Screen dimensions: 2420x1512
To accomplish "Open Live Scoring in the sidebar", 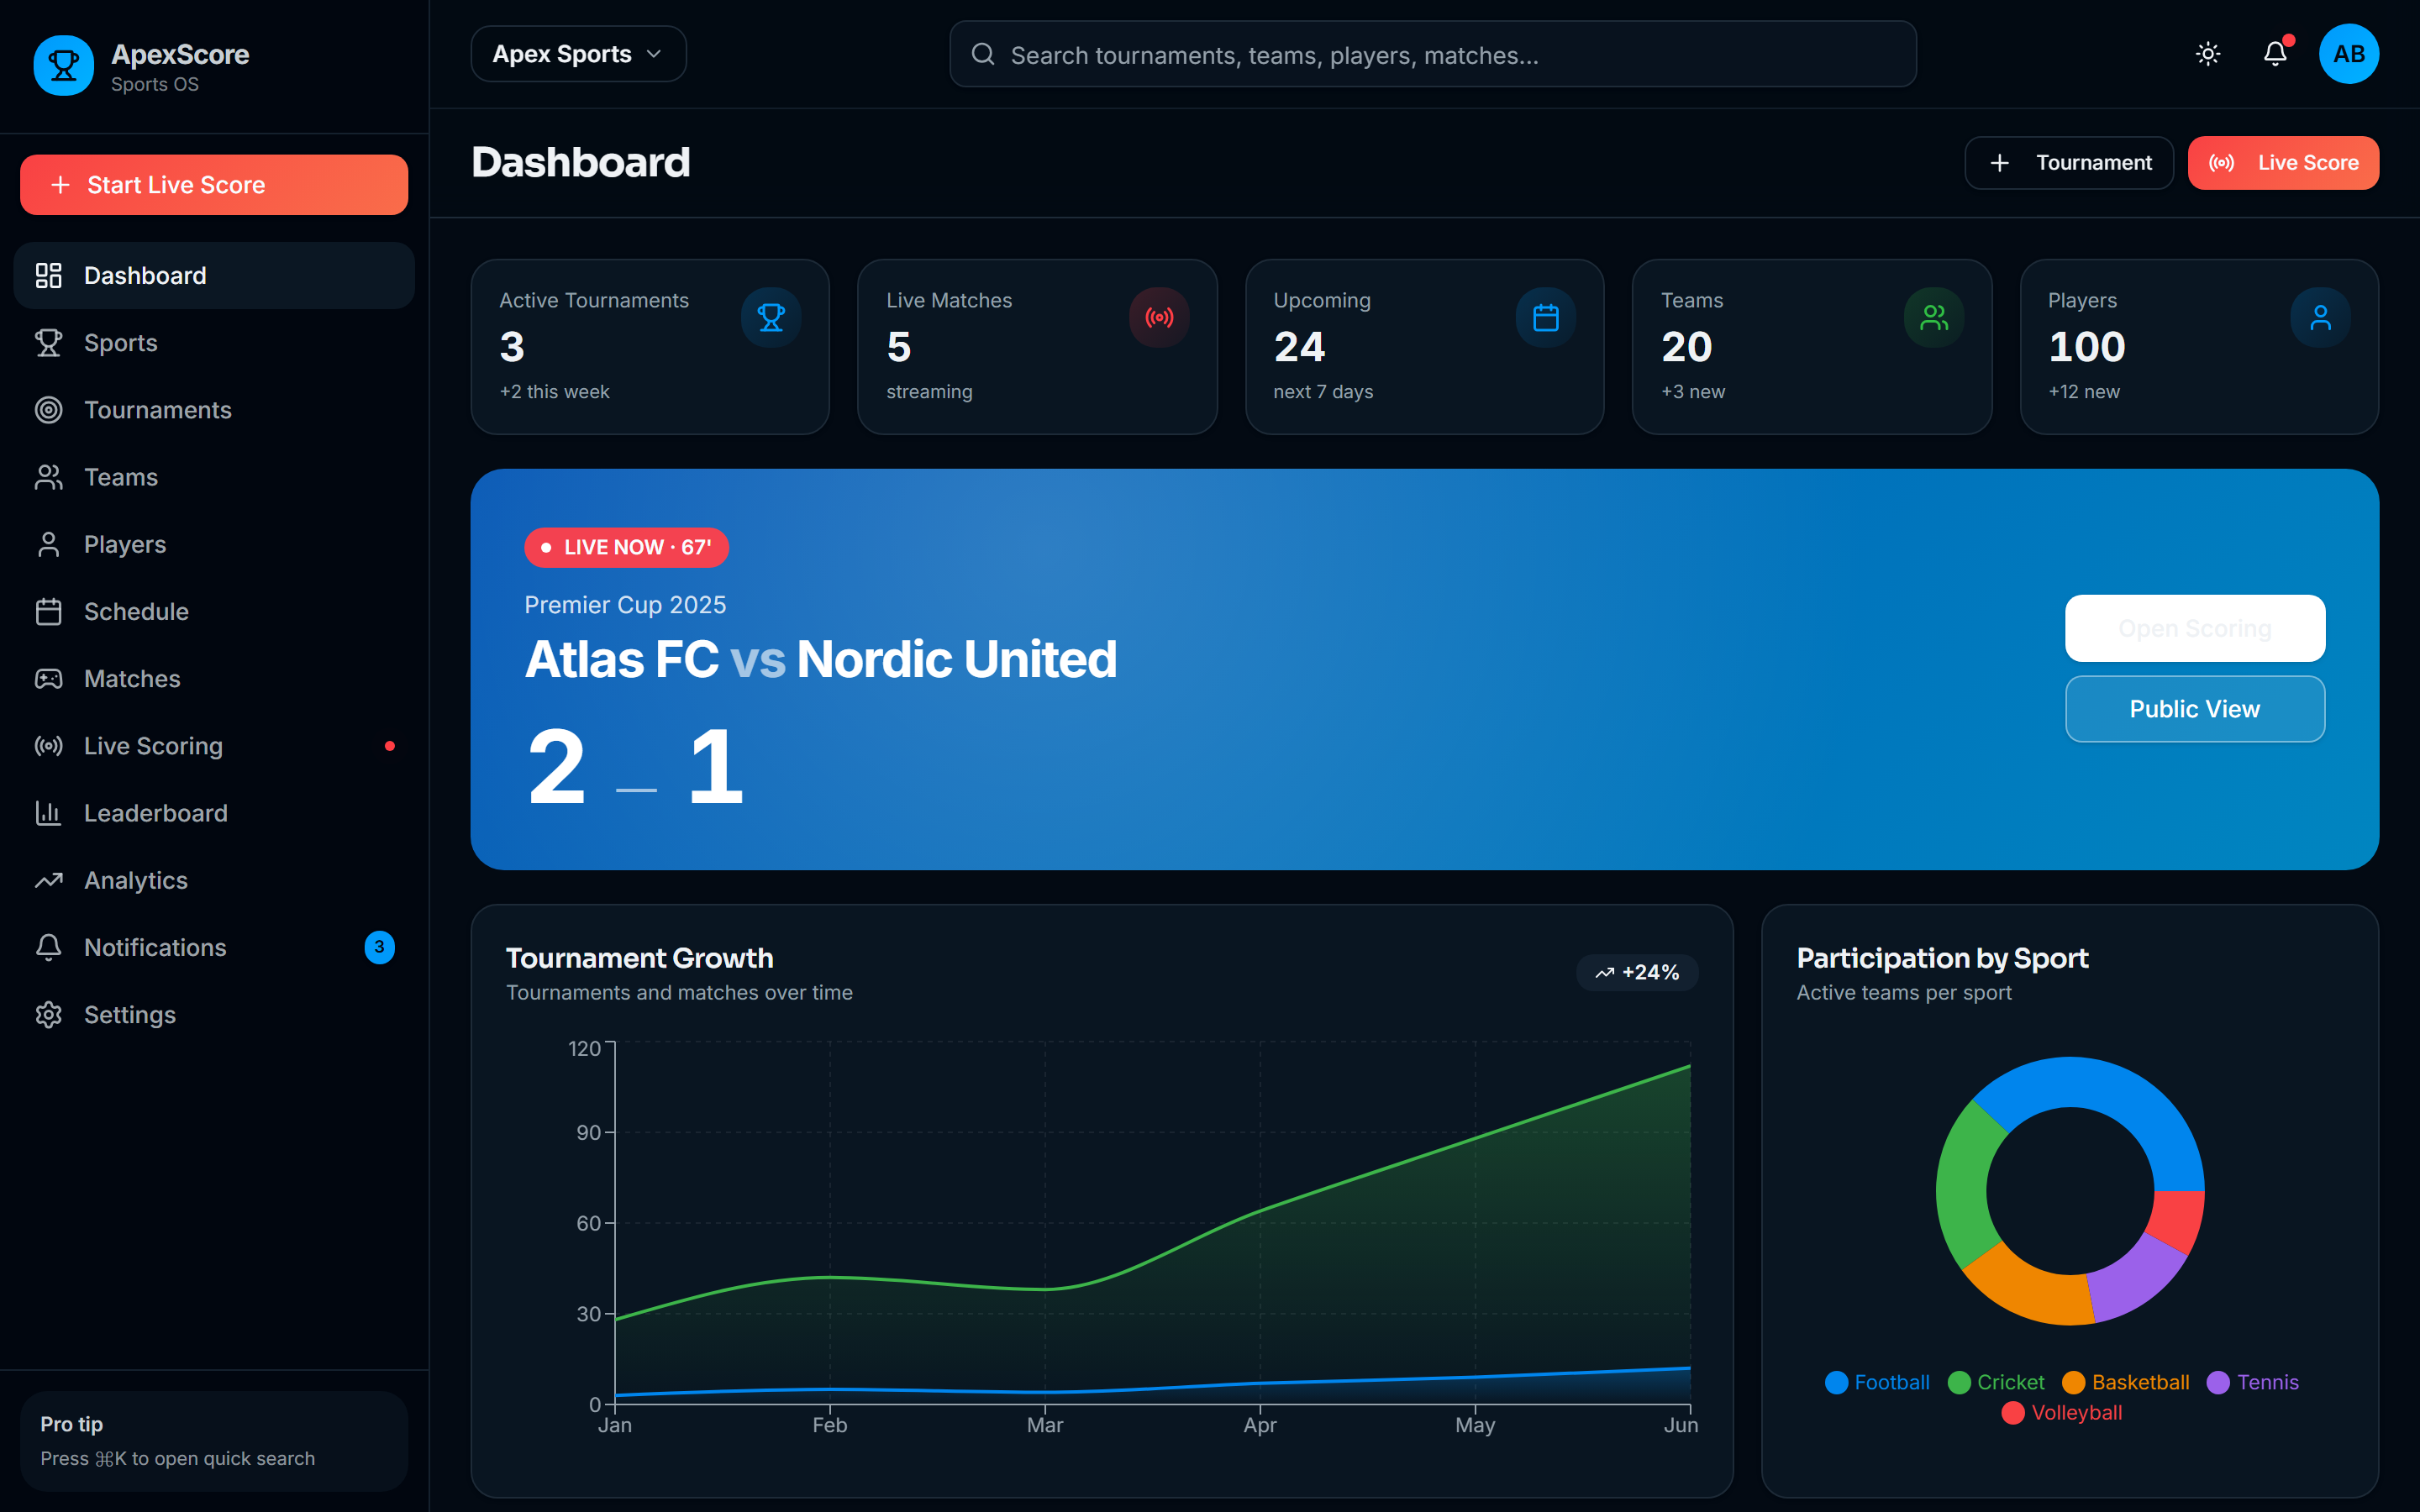I will click(x=214, y=746).
